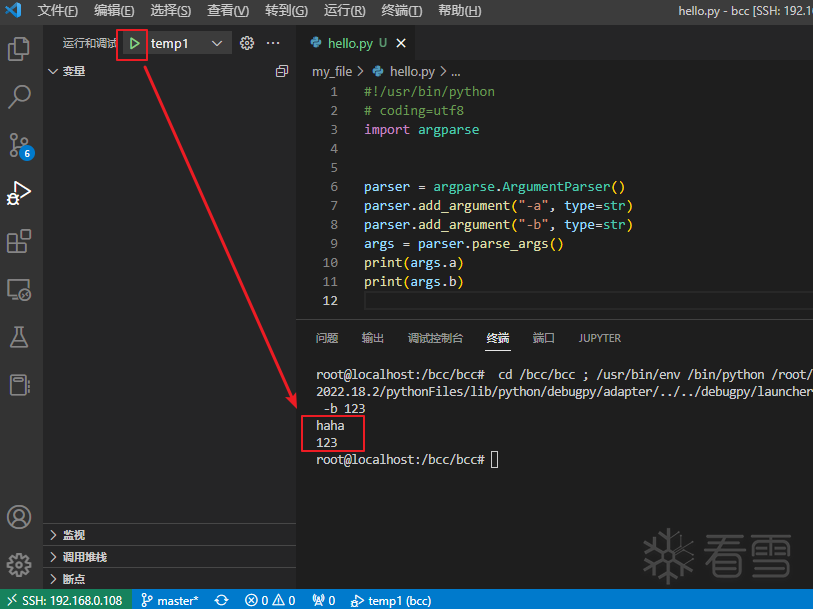Open the Manage gear menu

(19, 565)
